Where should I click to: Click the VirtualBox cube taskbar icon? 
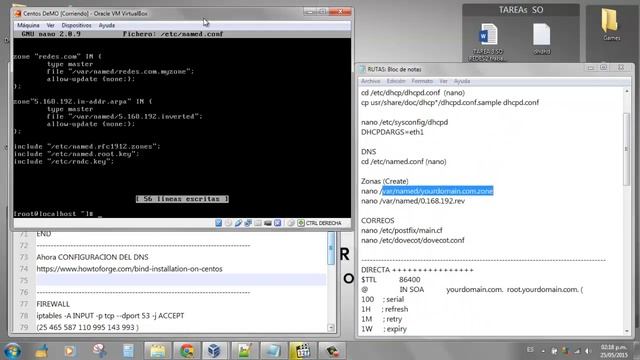[214, 351]
